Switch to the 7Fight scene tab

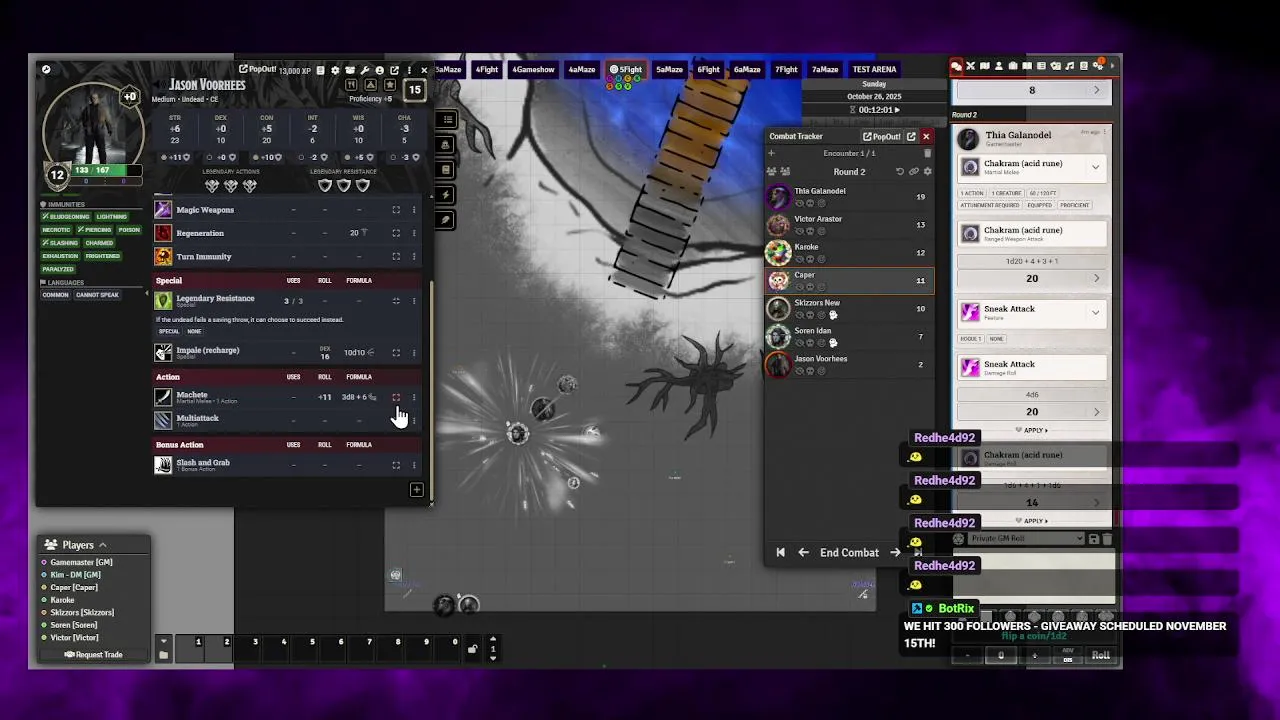787,70
